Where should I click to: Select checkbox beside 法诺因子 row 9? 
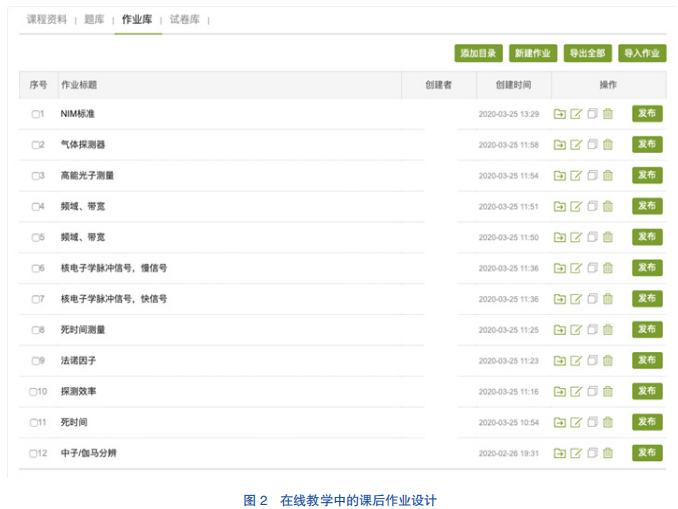(x=35, y=361)
